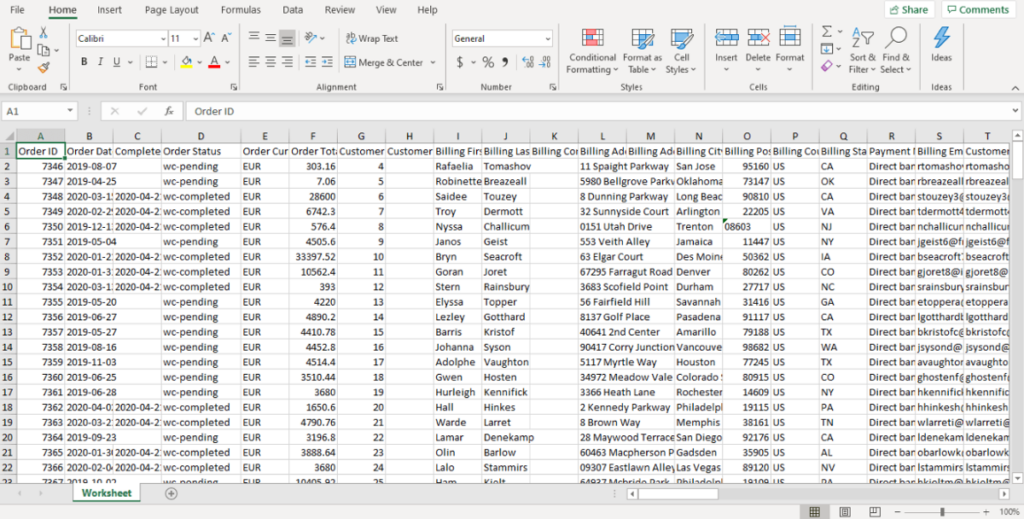Toggle bold formatting
The width and height of the screenshot is (1024, 519).
pos(84,62)
